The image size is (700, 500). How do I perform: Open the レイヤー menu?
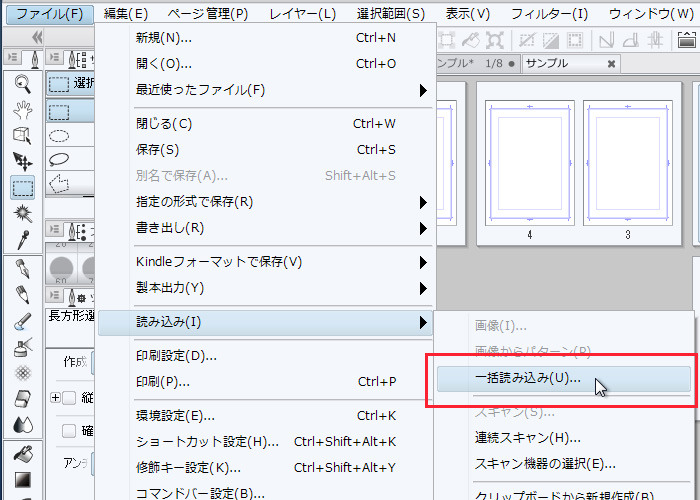303,14
